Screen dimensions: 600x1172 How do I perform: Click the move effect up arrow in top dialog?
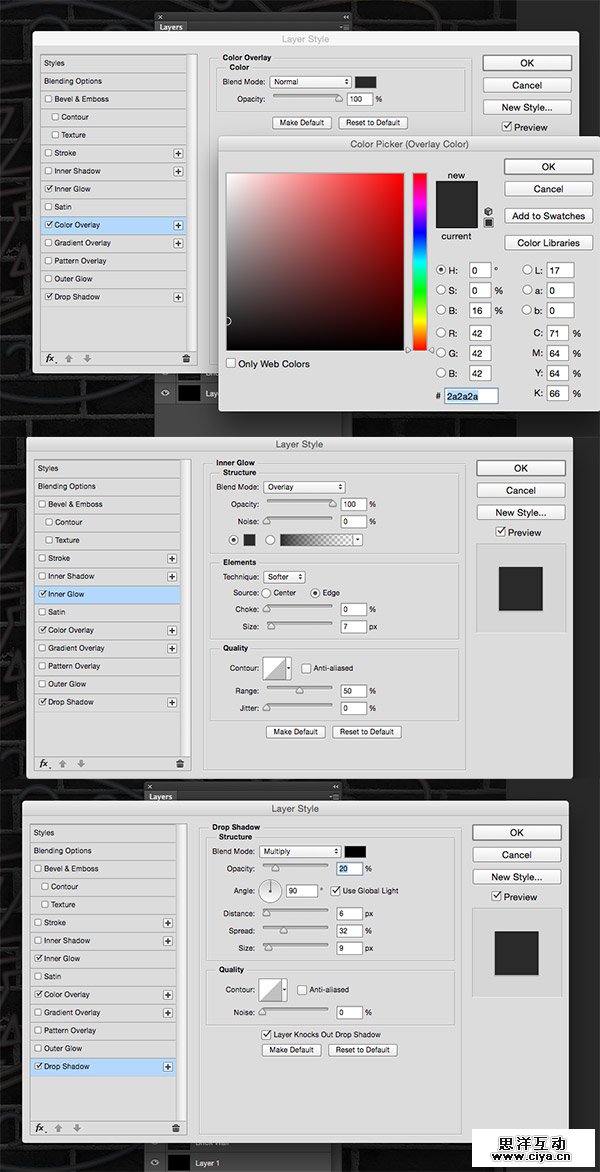pos(69,358)
